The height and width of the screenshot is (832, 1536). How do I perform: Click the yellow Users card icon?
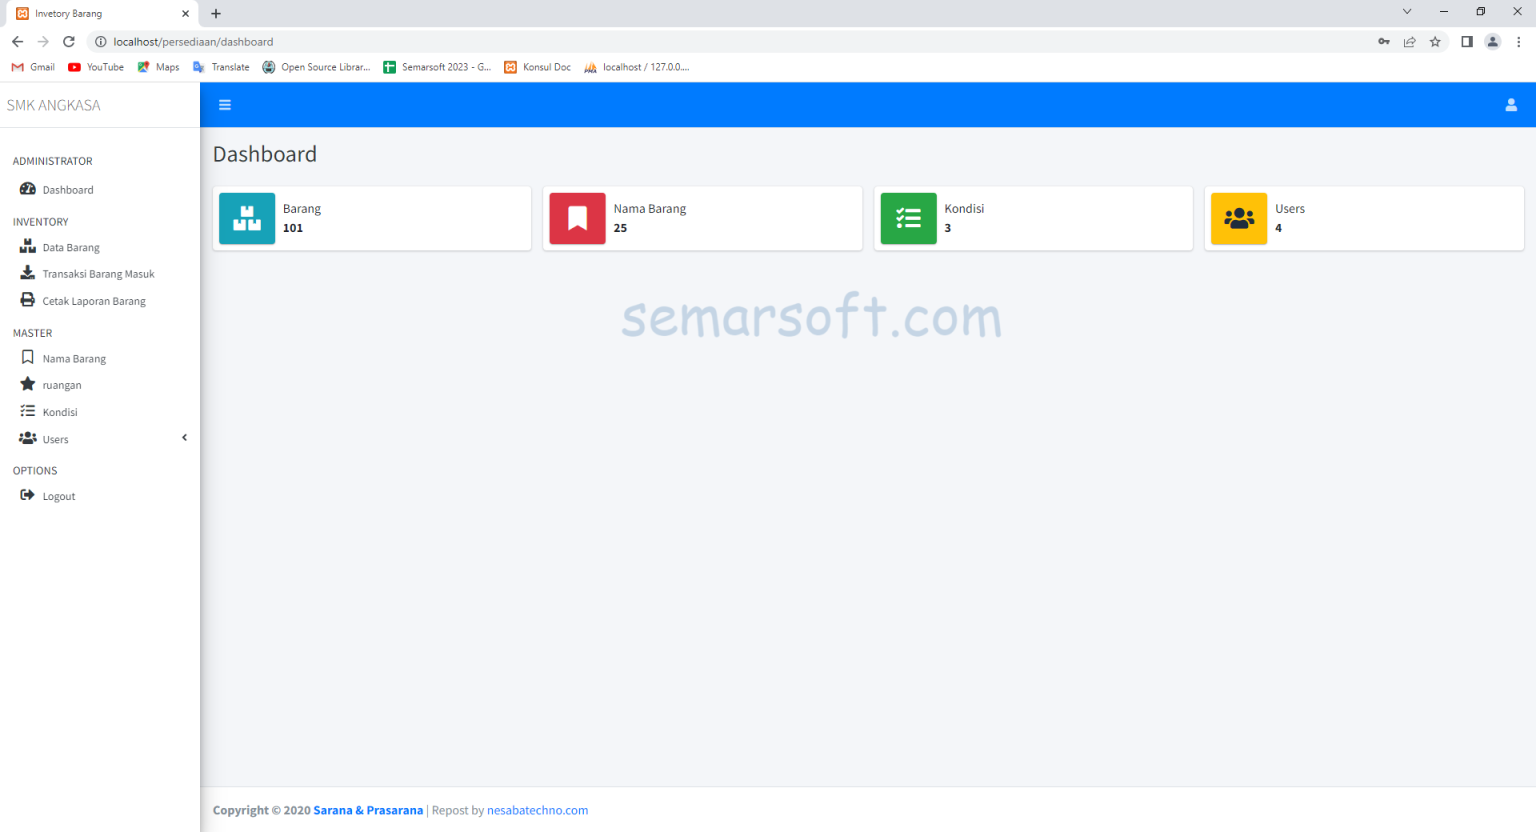pyautogui.click(x=1239, y=218)
